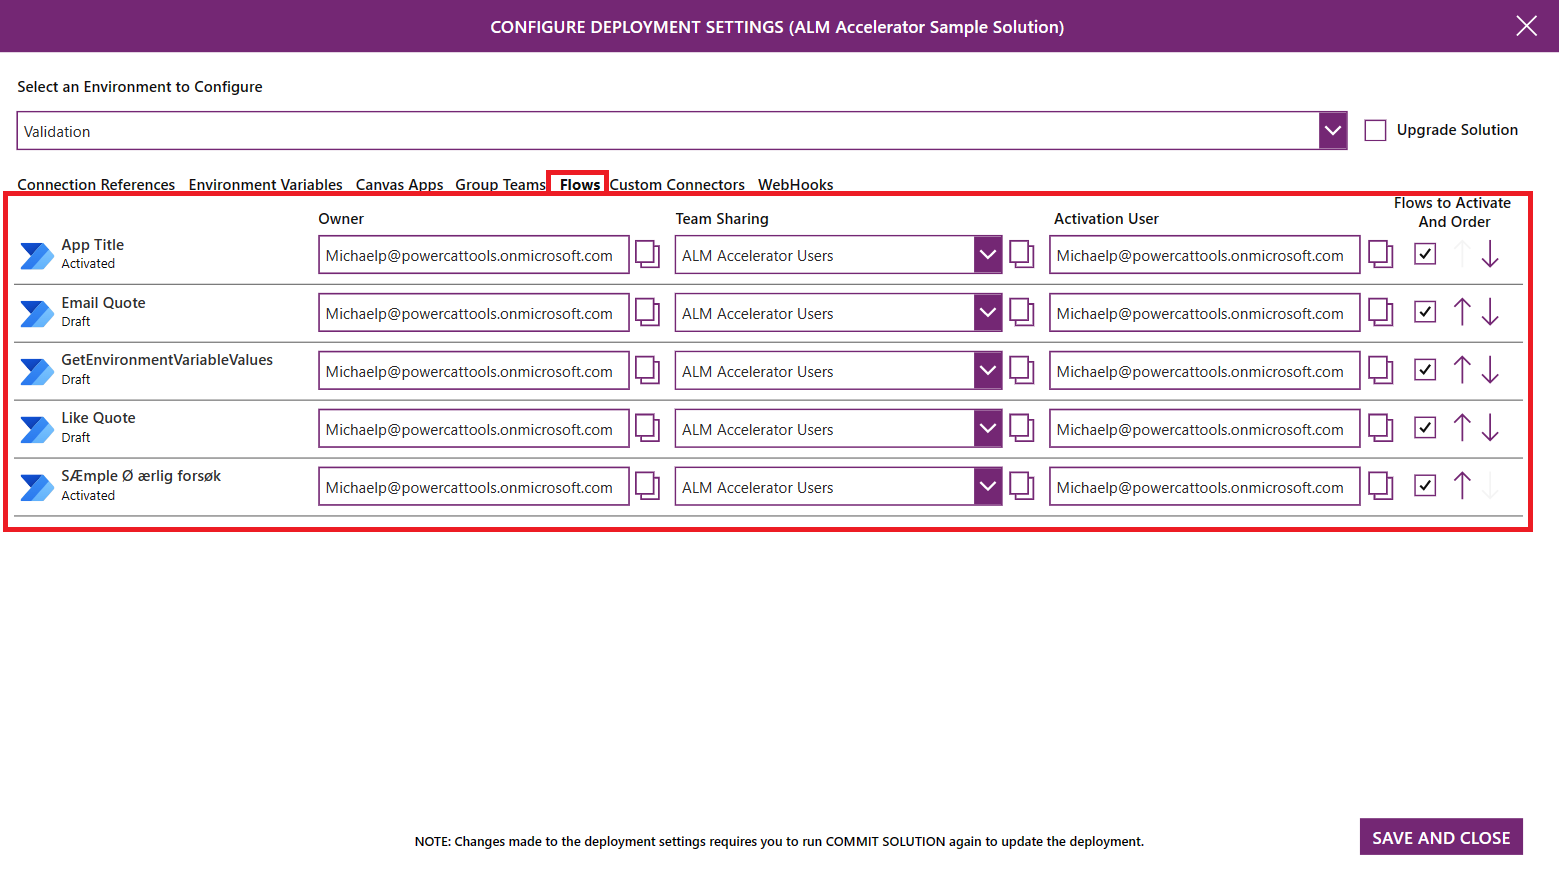
Task: Open the WebHooks tab
Action: 796,184
